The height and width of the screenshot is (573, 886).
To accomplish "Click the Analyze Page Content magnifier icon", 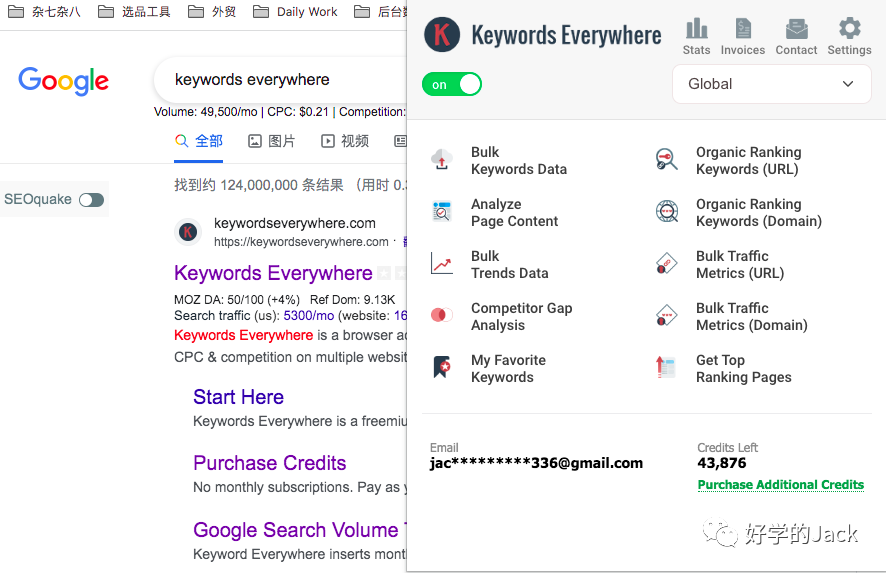I will click(x=441, y=212).
